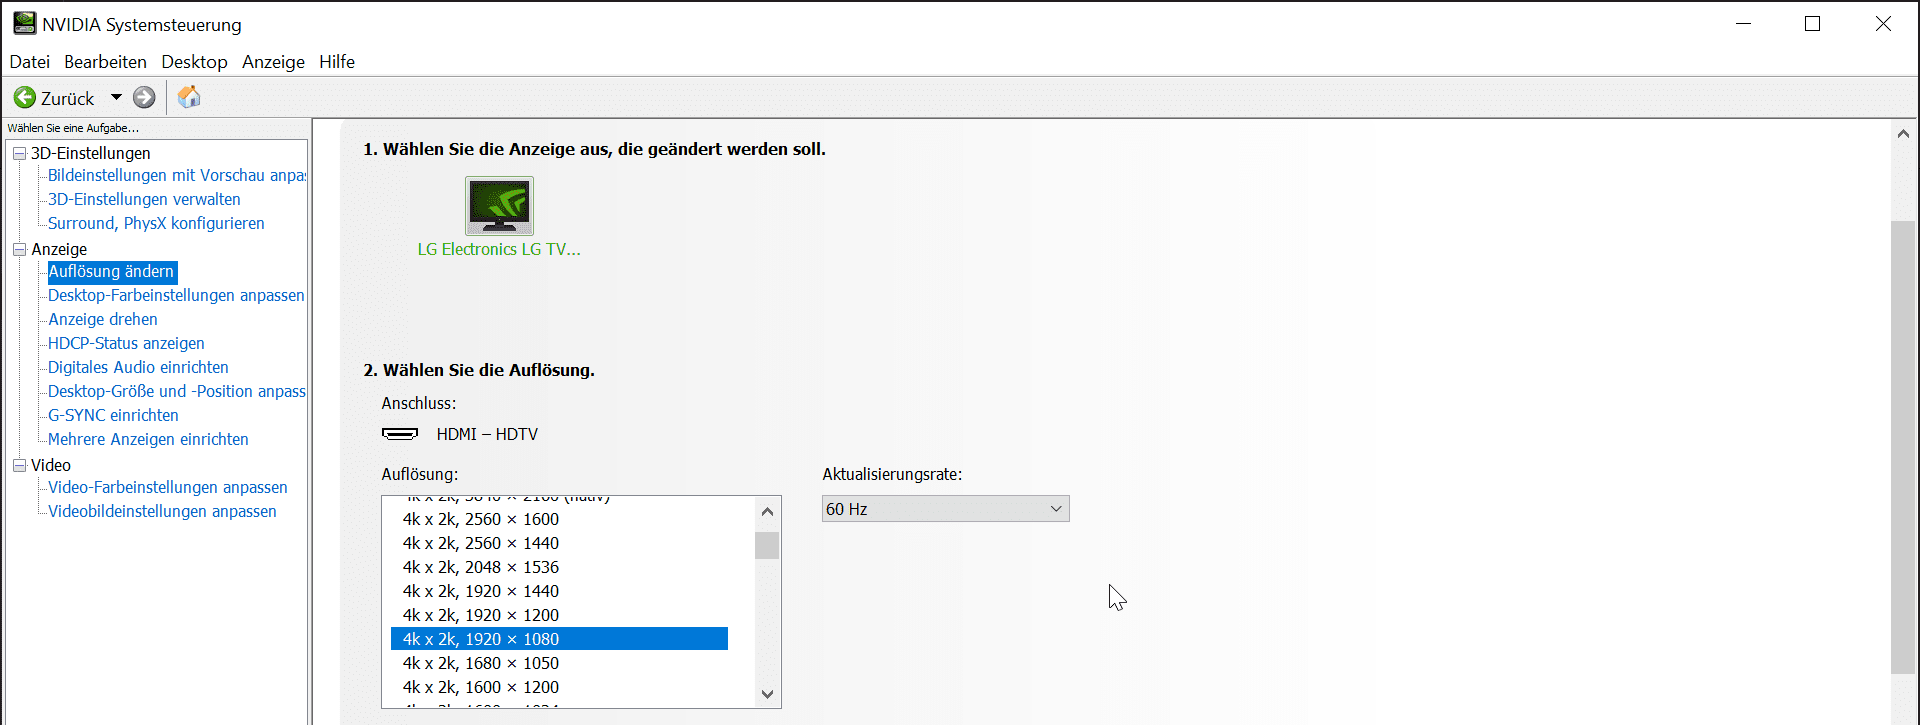Select resolution 1920 × 1440
1920x725 pixels.
point(559,591)
